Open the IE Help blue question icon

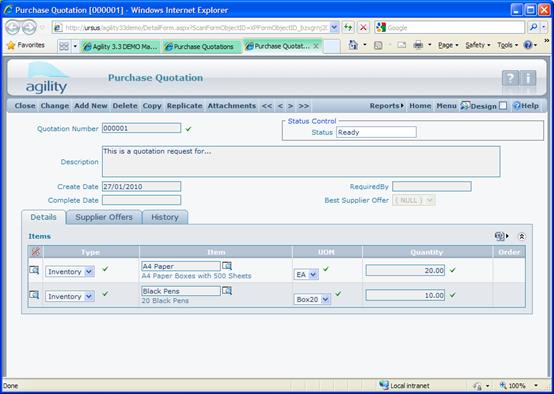click(x=528, y=45)
